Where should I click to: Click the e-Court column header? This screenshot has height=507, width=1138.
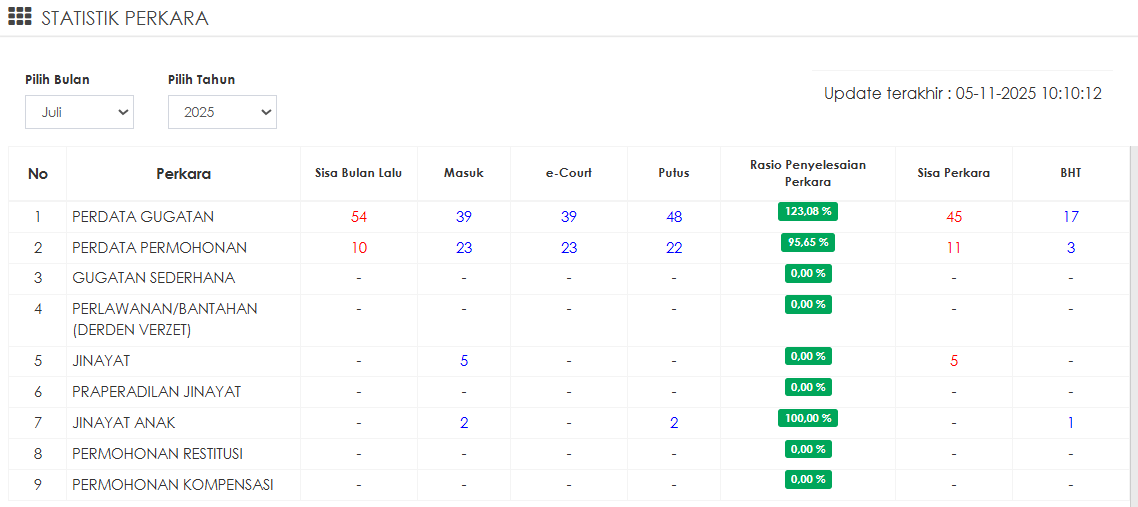569,173
